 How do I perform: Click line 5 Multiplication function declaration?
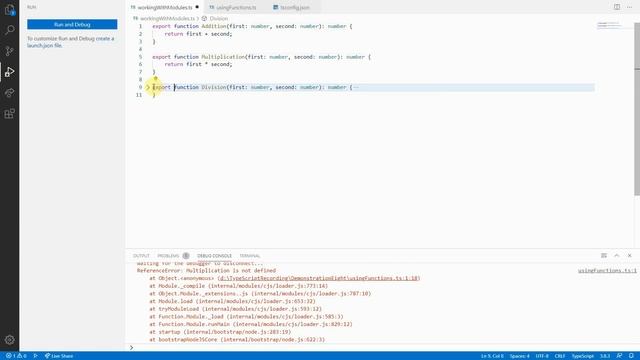pos(261,57)
